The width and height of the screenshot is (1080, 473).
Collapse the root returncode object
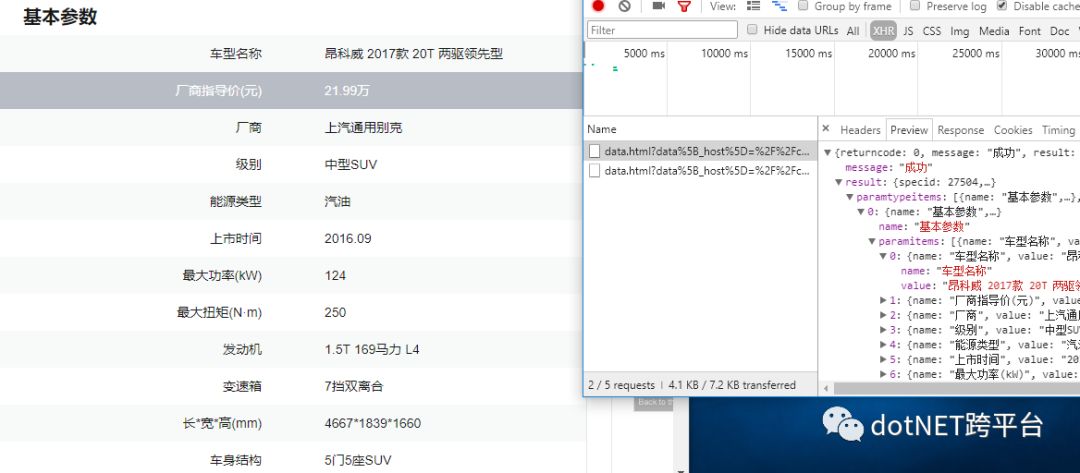point(827,153)
